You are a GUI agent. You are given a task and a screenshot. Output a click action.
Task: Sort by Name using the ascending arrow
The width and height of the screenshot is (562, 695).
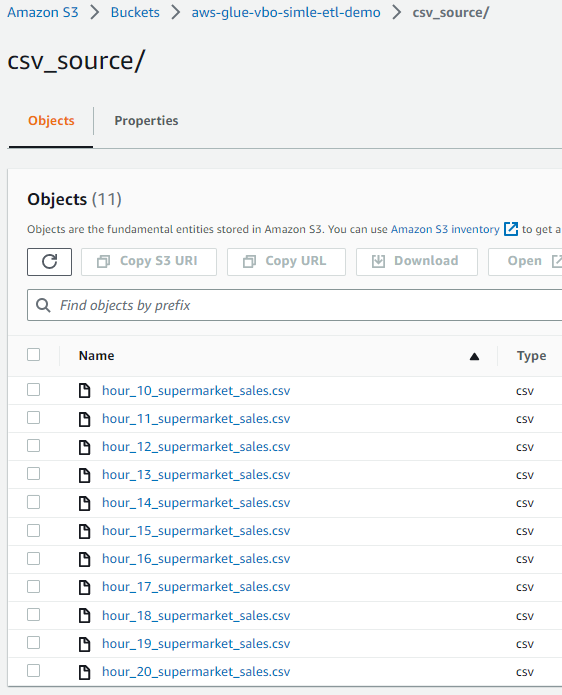(x=474, y=356)
